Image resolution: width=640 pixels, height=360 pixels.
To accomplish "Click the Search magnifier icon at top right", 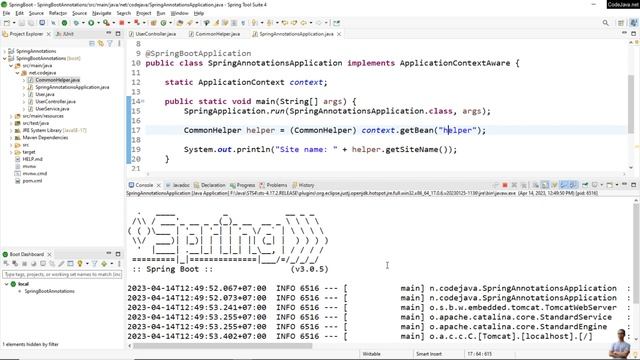I will click(606, 23).
